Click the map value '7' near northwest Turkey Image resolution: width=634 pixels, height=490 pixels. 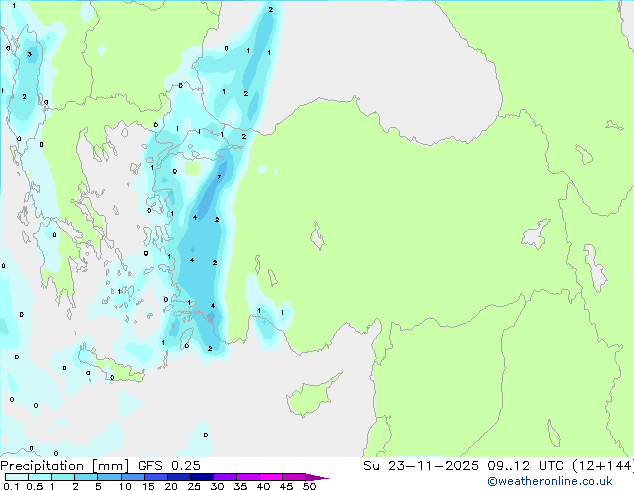point(219,177)
